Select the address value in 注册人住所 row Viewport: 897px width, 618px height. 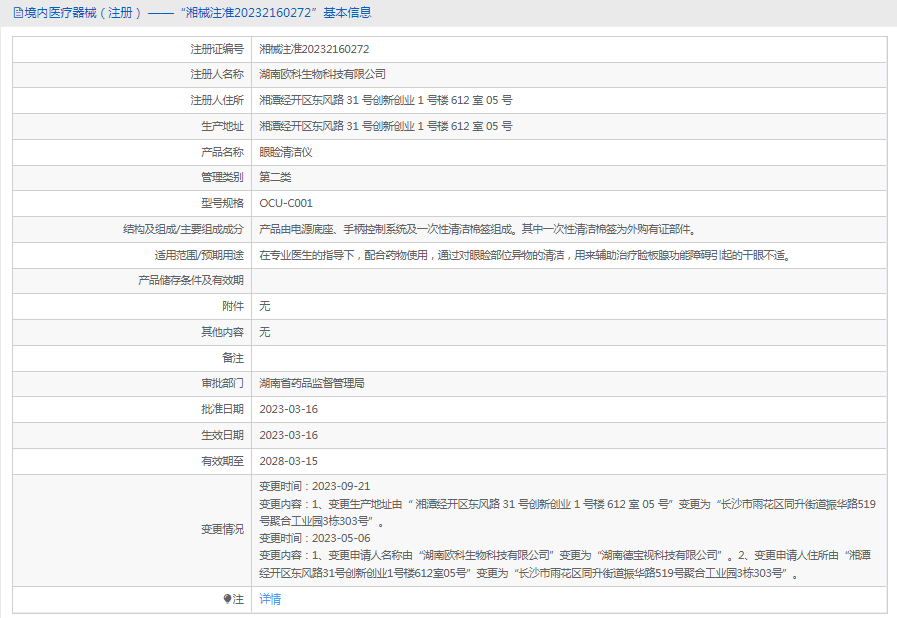coord(386,100)
